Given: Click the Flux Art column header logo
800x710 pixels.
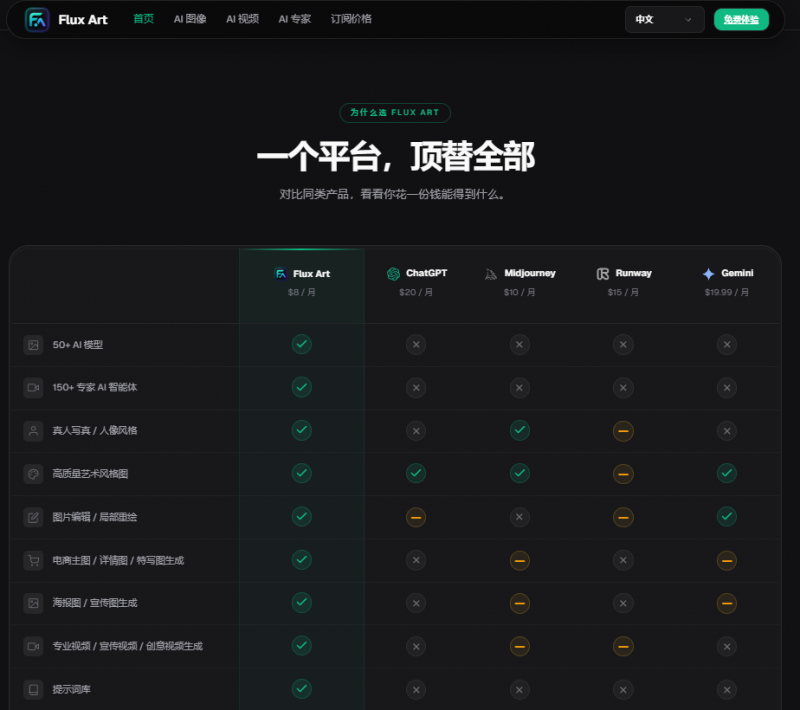Looking at the screenshot, I should tap(281, 274).
